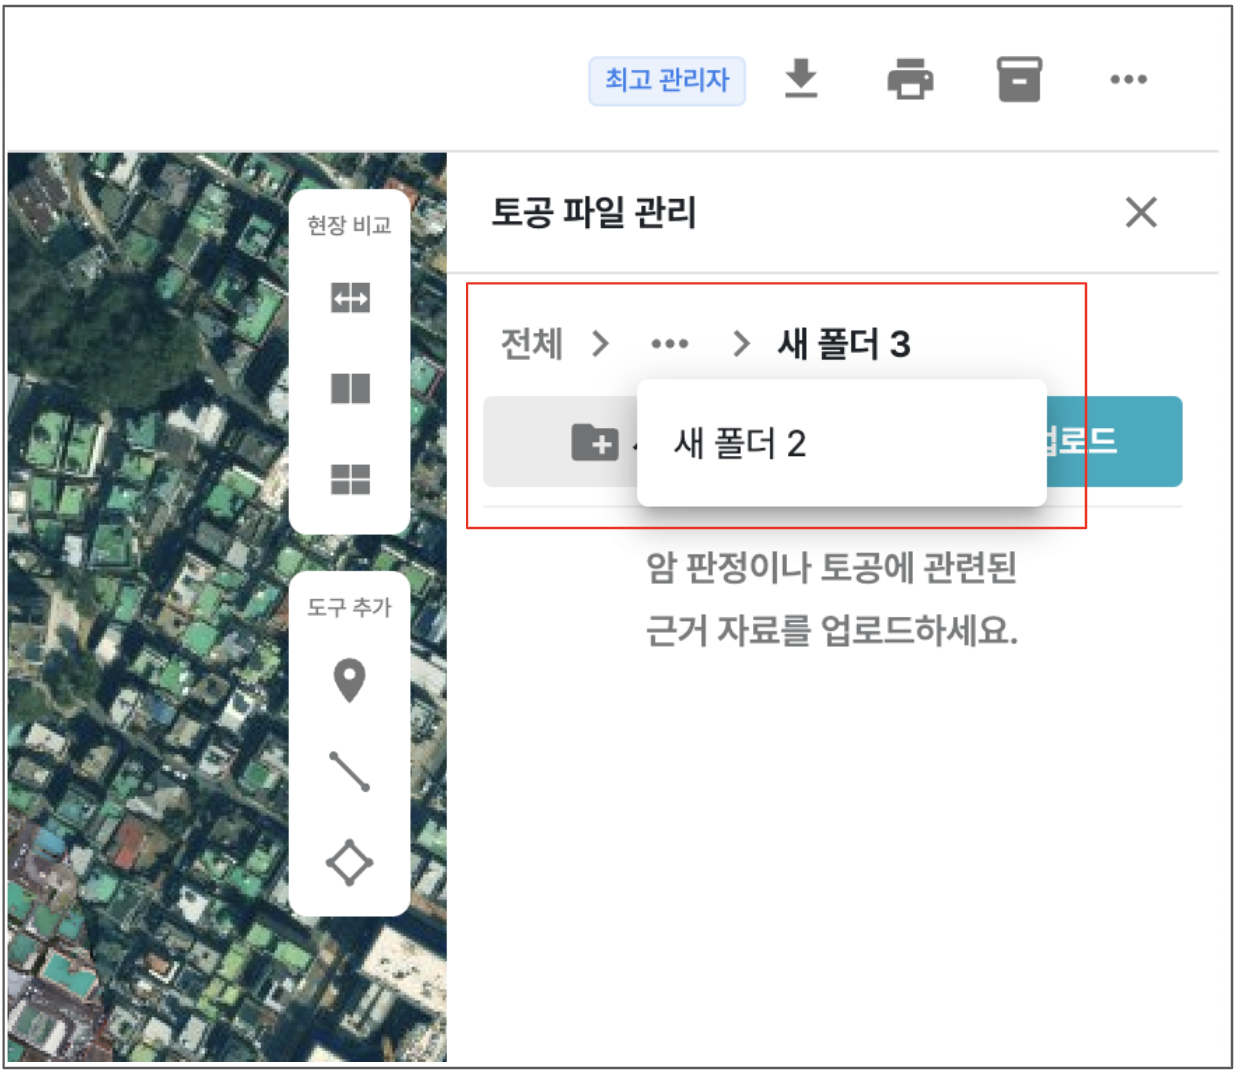This screenshot has width=1240, height=1074.
Task: Click the printer icon to print
Action: [910, 79]
